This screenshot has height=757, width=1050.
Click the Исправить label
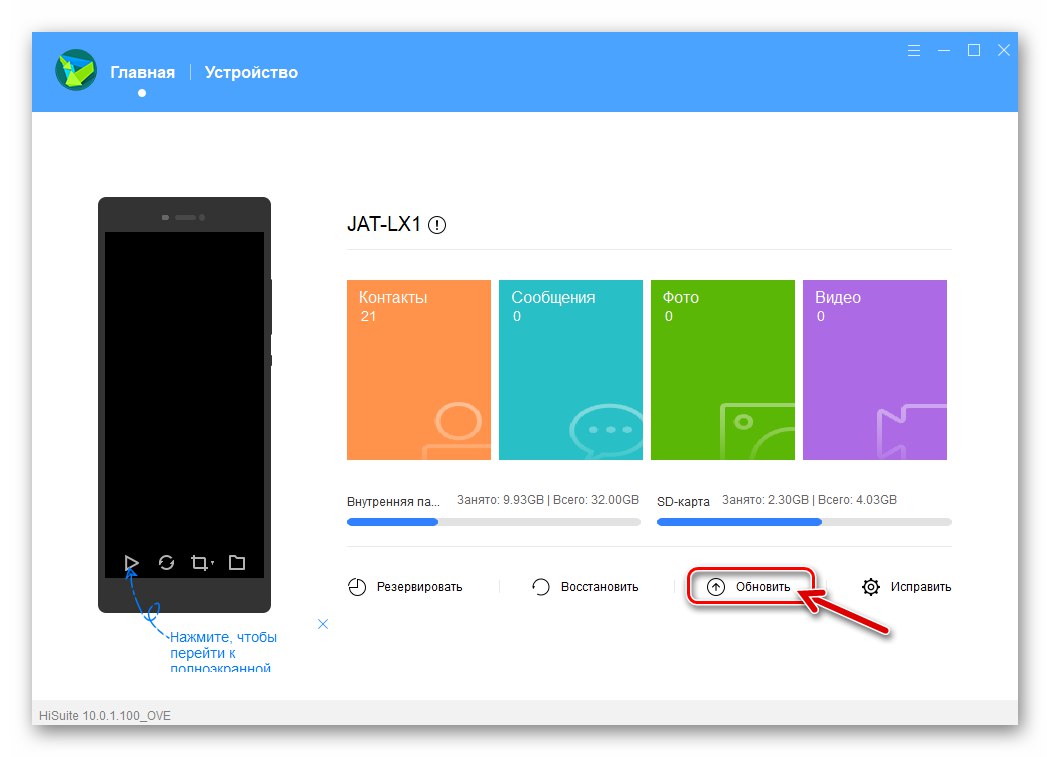click(x=921, y=587)
